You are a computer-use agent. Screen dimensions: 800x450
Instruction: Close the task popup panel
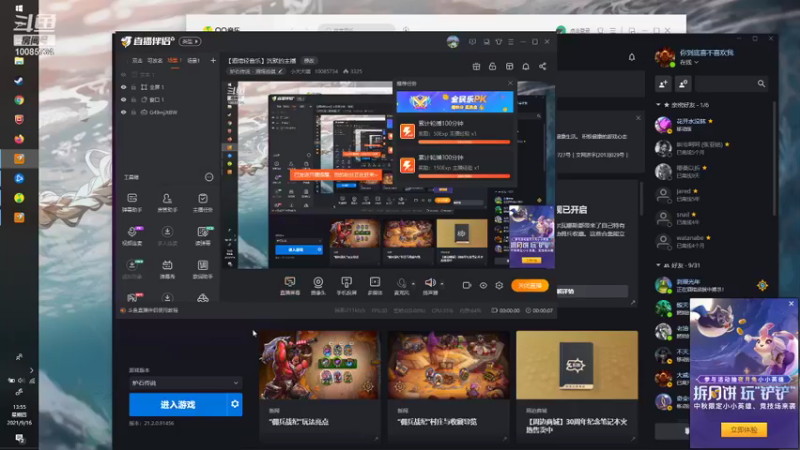[x=510, y=83]
